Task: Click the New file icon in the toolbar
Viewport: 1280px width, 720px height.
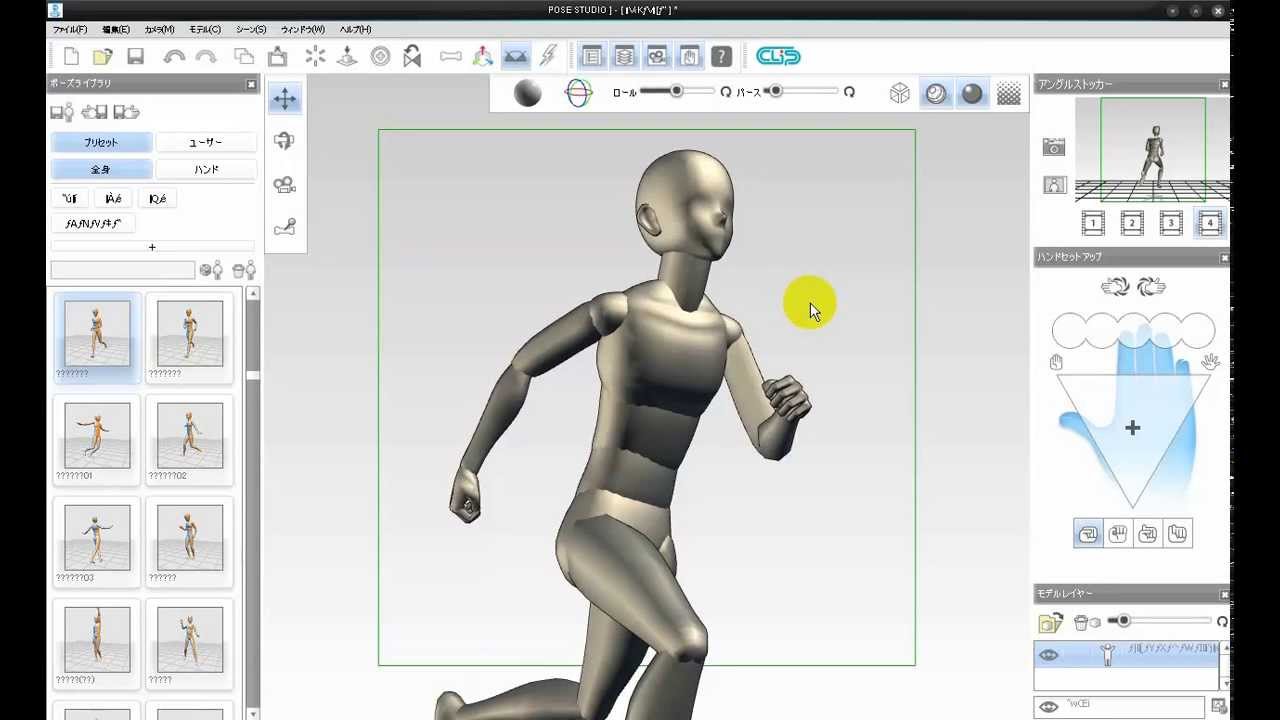Action: 71,57
